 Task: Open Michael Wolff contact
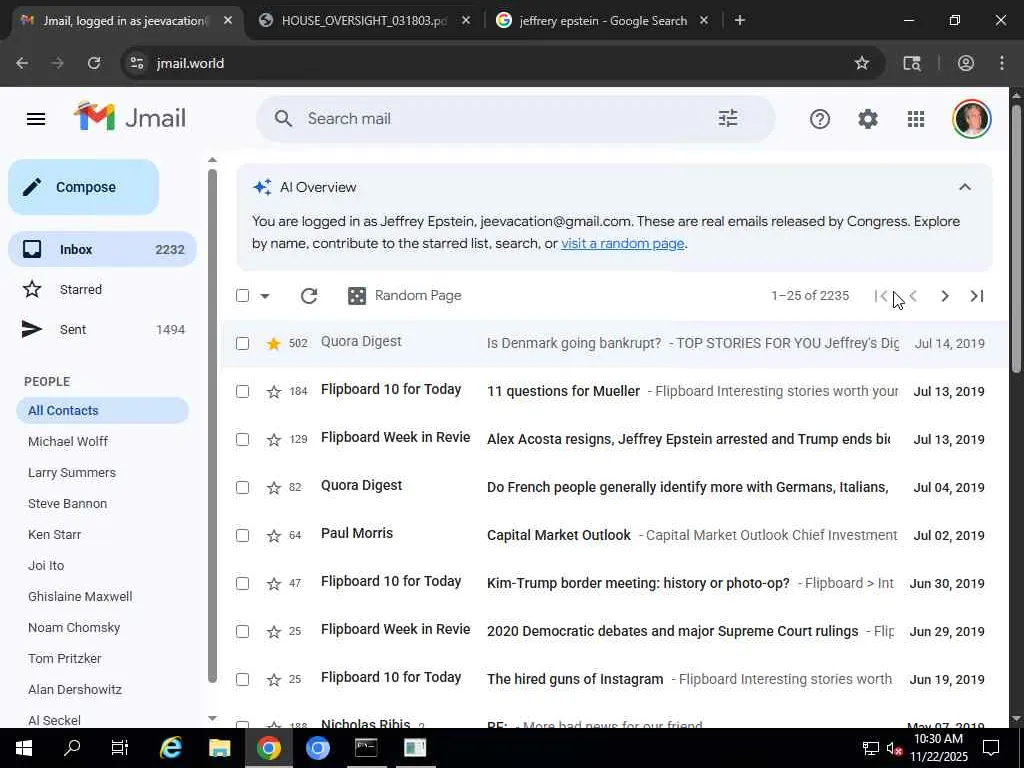coord(68,441)
